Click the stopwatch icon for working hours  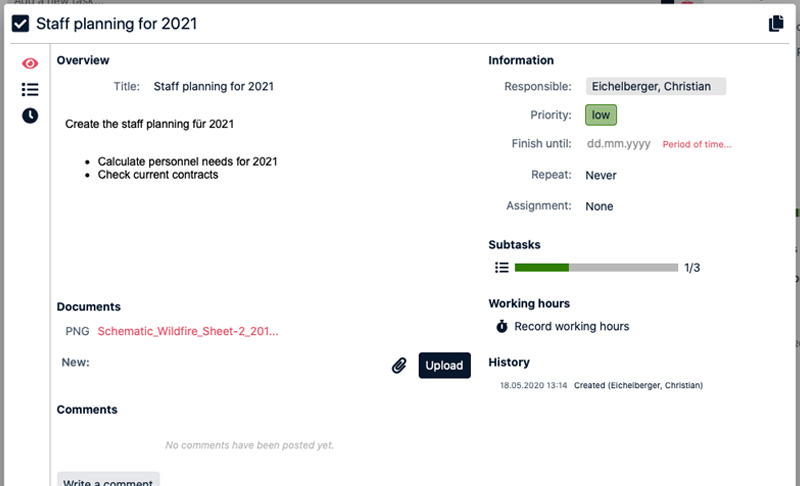(x=502, y=326)
